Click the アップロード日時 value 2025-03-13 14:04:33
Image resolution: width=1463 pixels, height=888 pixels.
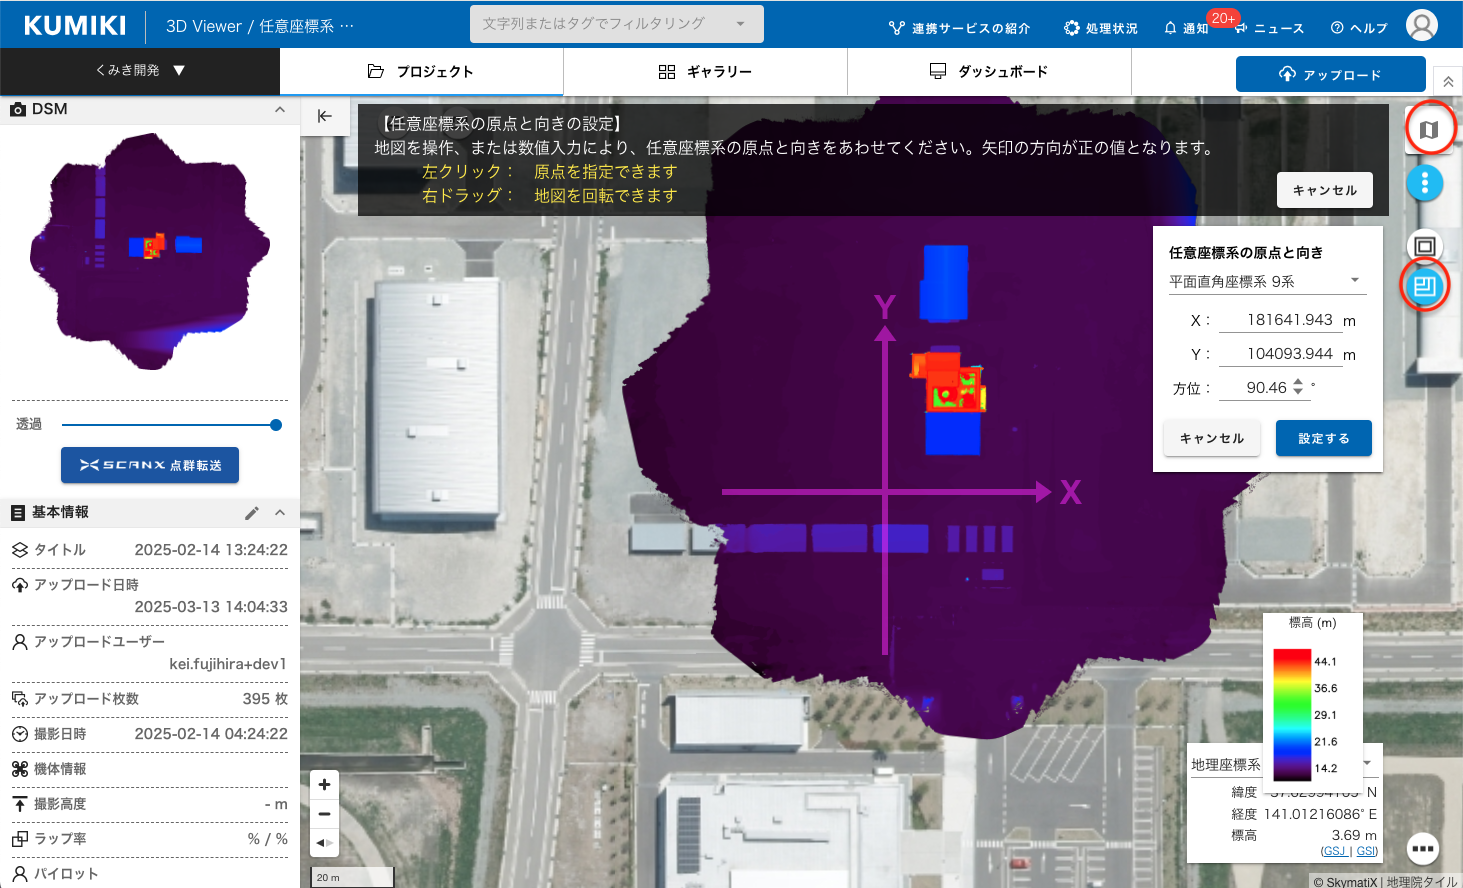(211, 607)
